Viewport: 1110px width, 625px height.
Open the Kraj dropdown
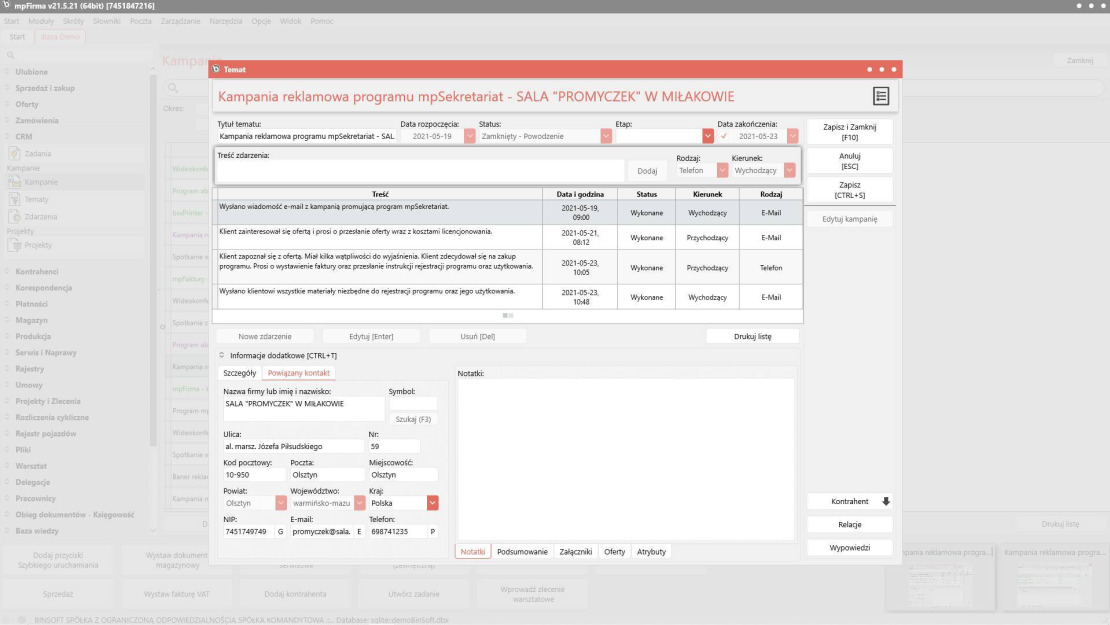tap(433, 503)
